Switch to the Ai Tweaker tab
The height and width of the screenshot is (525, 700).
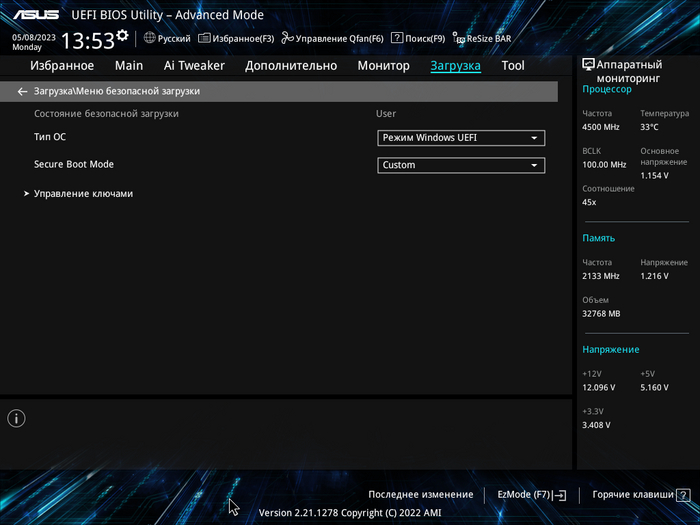coord(194,66)
